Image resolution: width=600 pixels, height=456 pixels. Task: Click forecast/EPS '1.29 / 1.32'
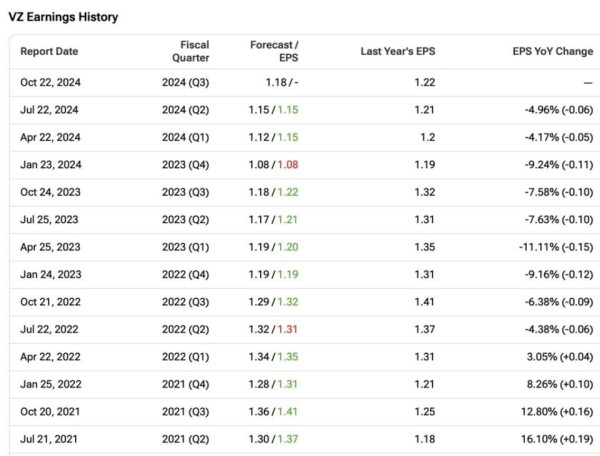pyautogui.click(x=274, y=302)
